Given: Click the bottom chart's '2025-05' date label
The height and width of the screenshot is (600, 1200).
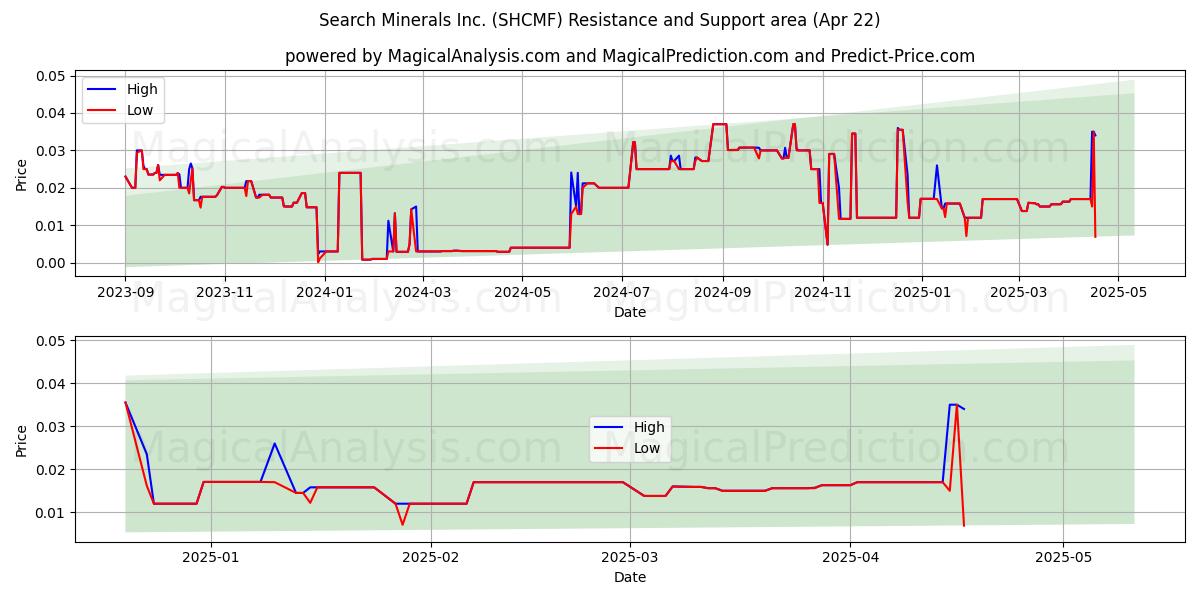Looking at the screenshot, I should coord(1064,557).
